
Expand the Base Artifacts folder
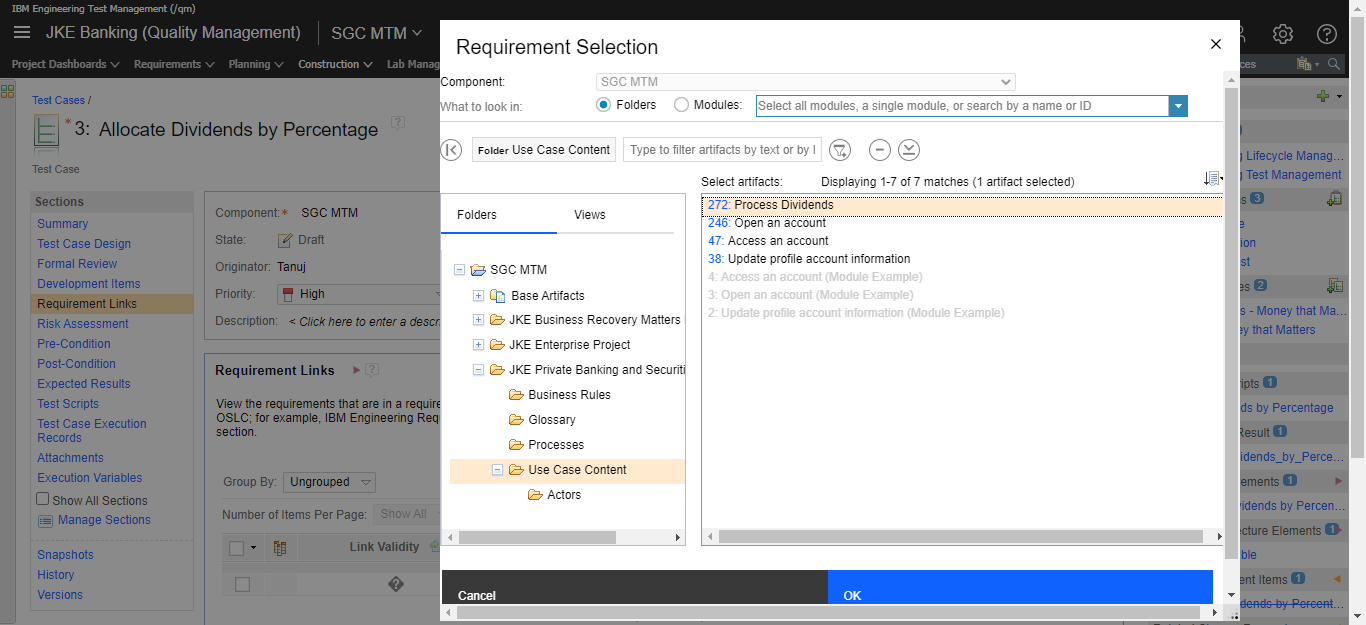[x=478, y=295]
